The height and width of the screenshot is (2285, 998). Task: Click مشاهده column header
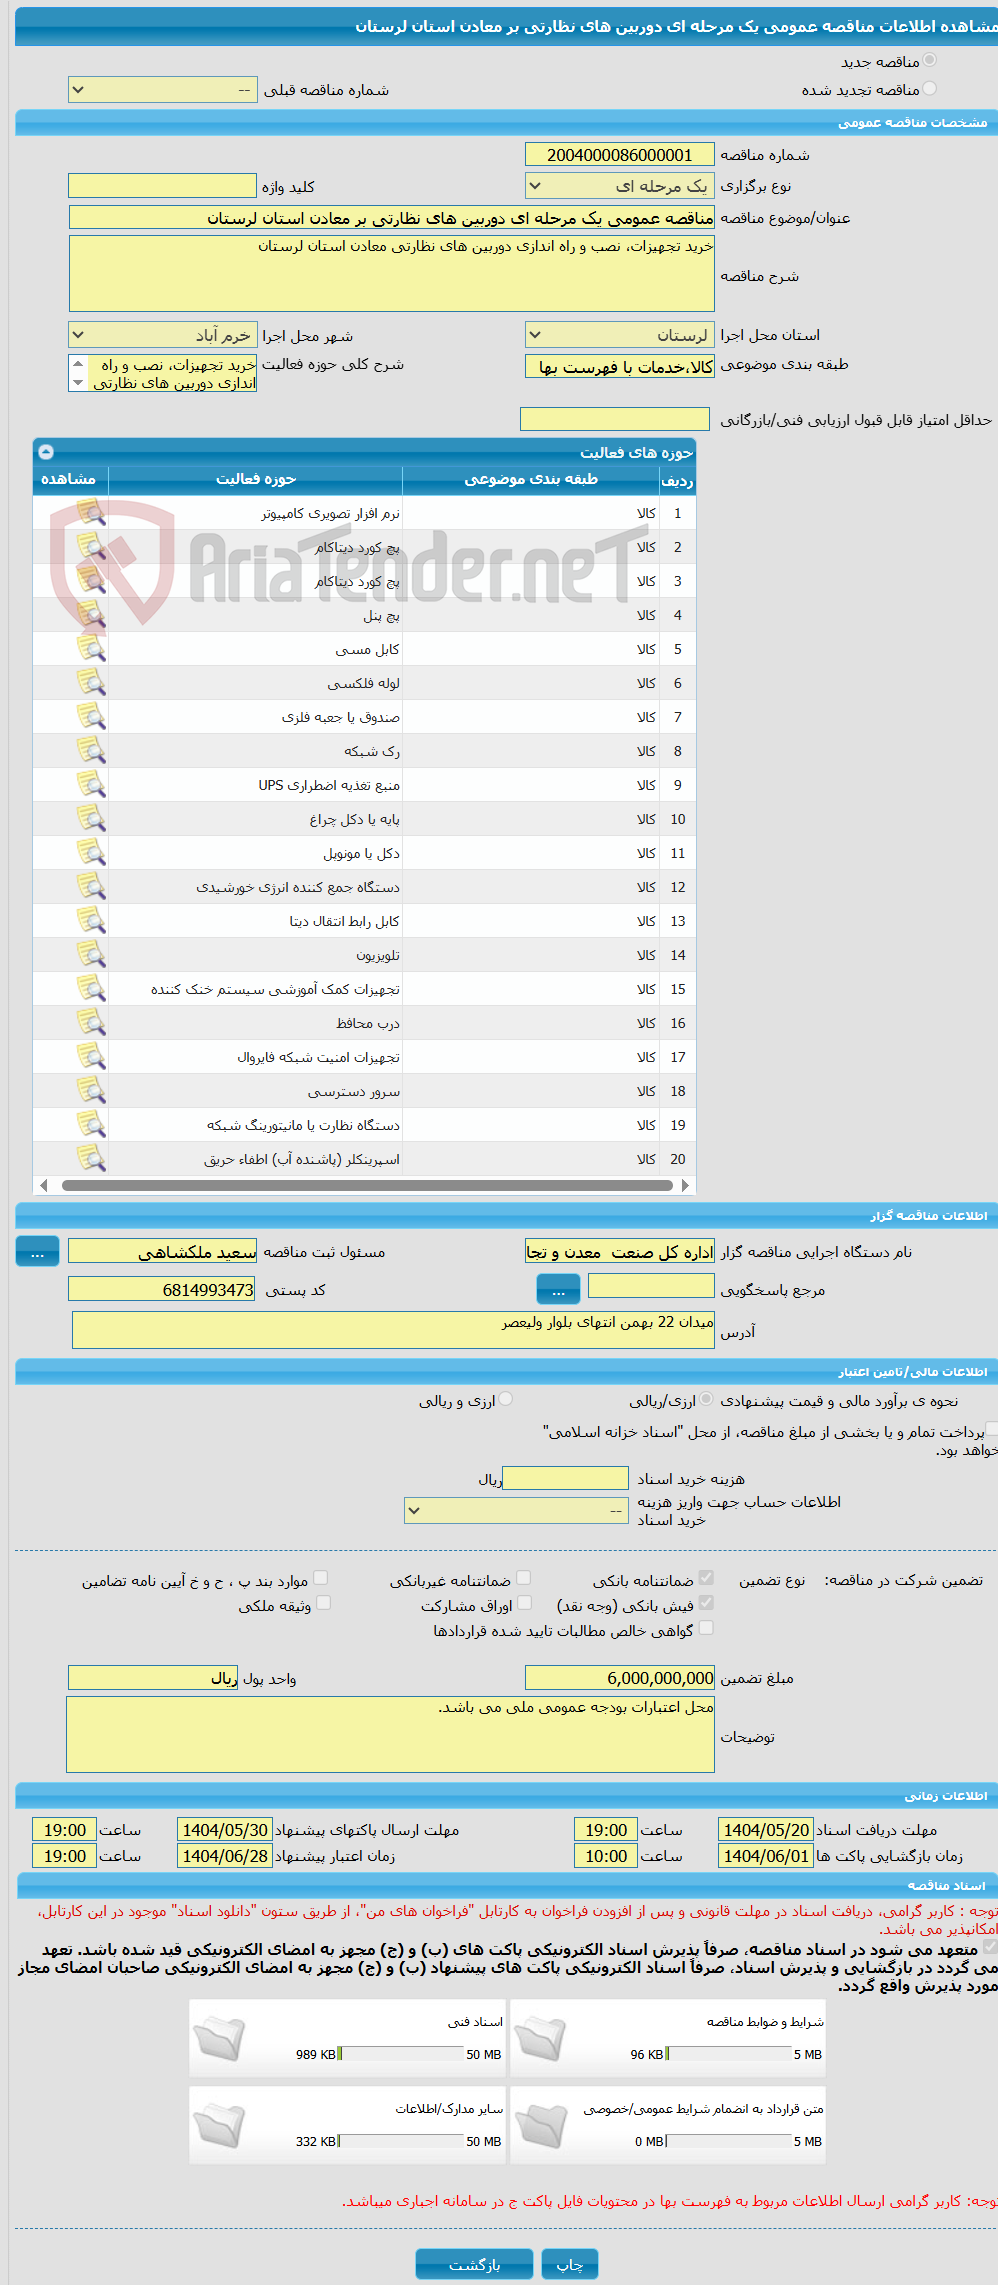pos(69,480)
